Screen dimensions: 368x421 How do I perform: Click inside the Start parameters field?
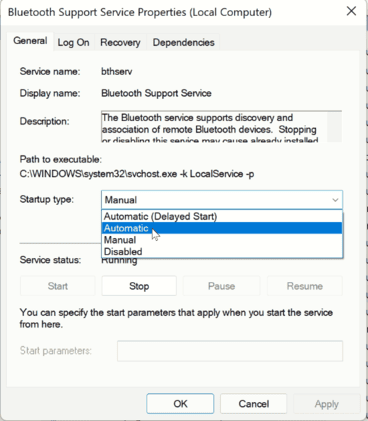tap(230, 351)
